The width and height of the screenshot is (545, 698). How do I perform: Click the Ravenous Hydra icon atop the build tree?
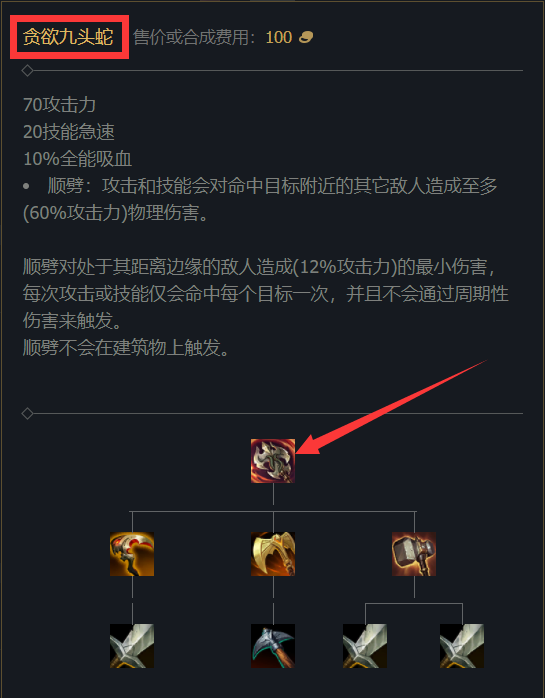[273, 461]
